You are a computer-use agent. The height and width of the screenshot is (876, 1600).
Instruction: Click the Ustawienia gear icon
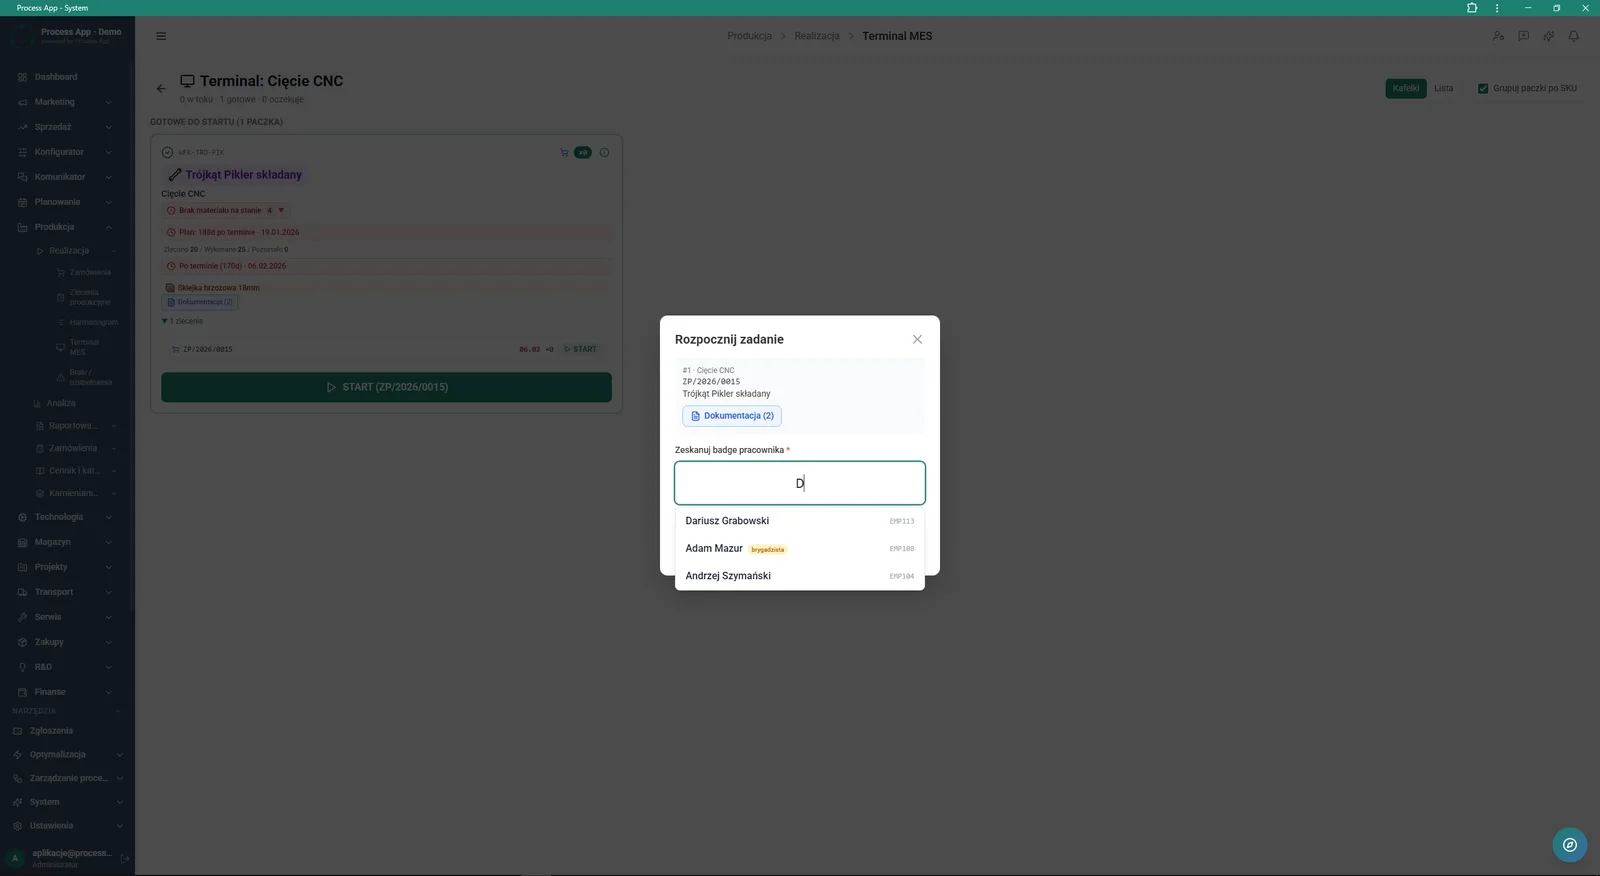click(x=17, y=826)
